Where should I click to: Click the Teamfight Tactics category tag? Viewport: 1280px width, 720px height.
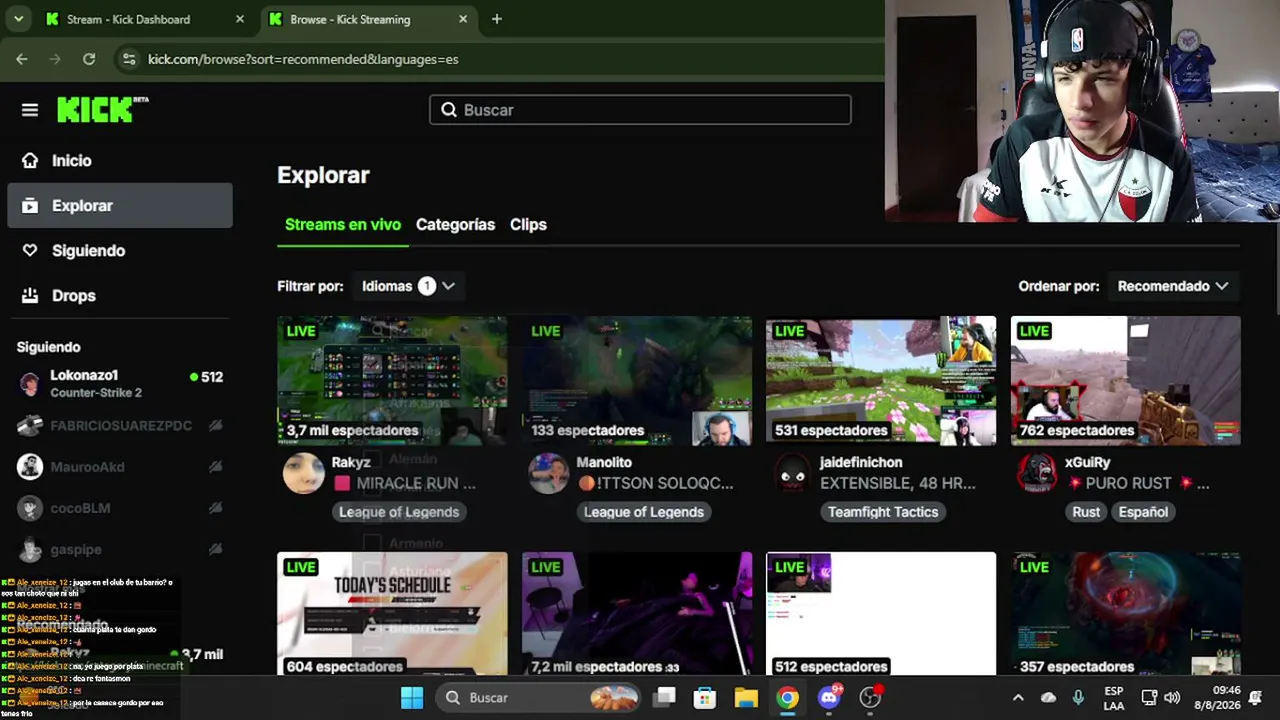pyautogui.click(x=883, y=512)
